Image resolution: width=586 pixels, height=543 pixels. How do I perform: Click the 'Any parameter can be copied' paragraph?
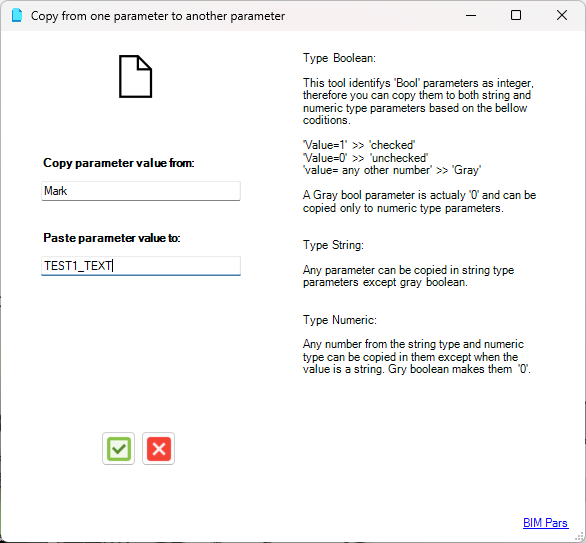408,276
